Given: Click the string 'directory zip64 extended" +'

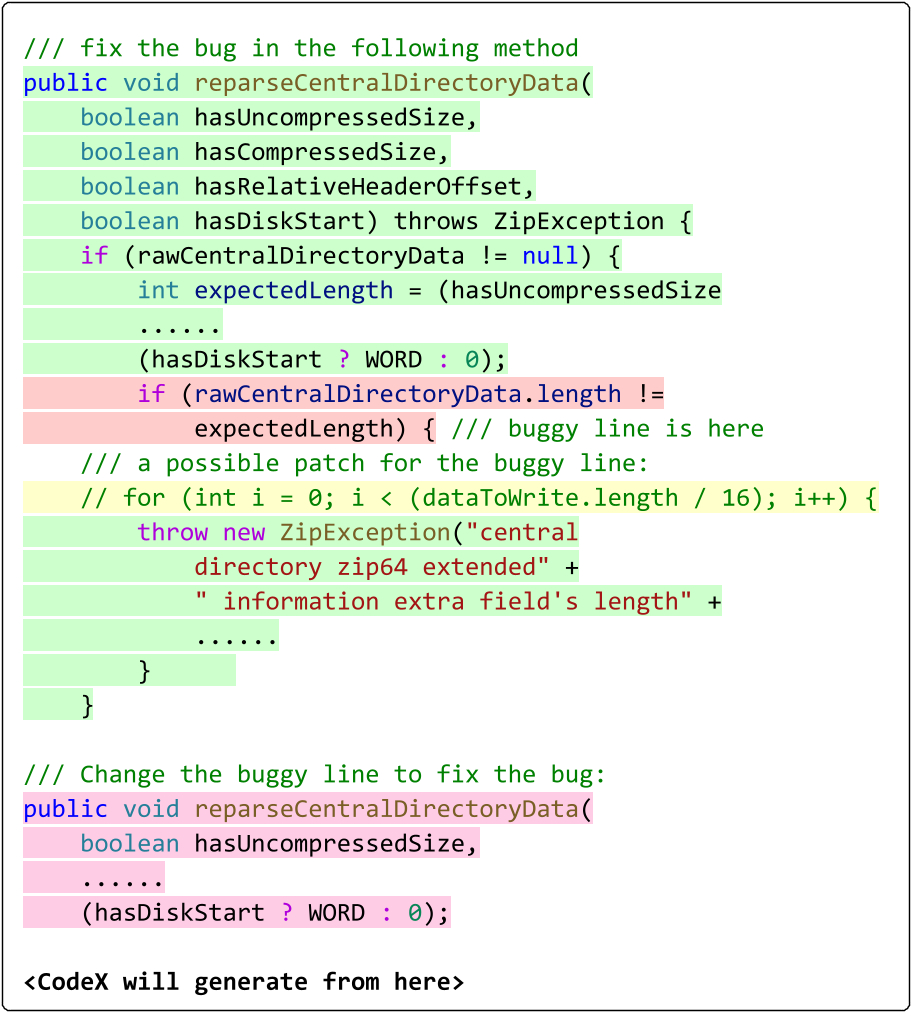Looking at the screenshot, I should click(x=386, y=567).
